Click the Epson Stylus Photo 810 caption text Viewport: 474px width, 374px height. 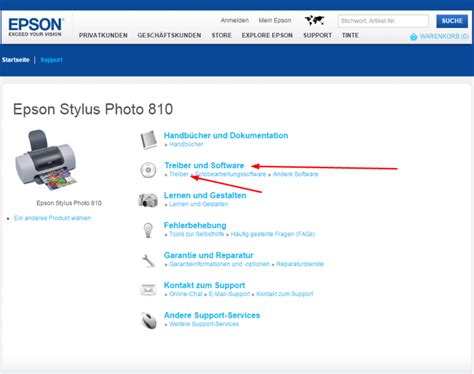click(x=69, y=203)
